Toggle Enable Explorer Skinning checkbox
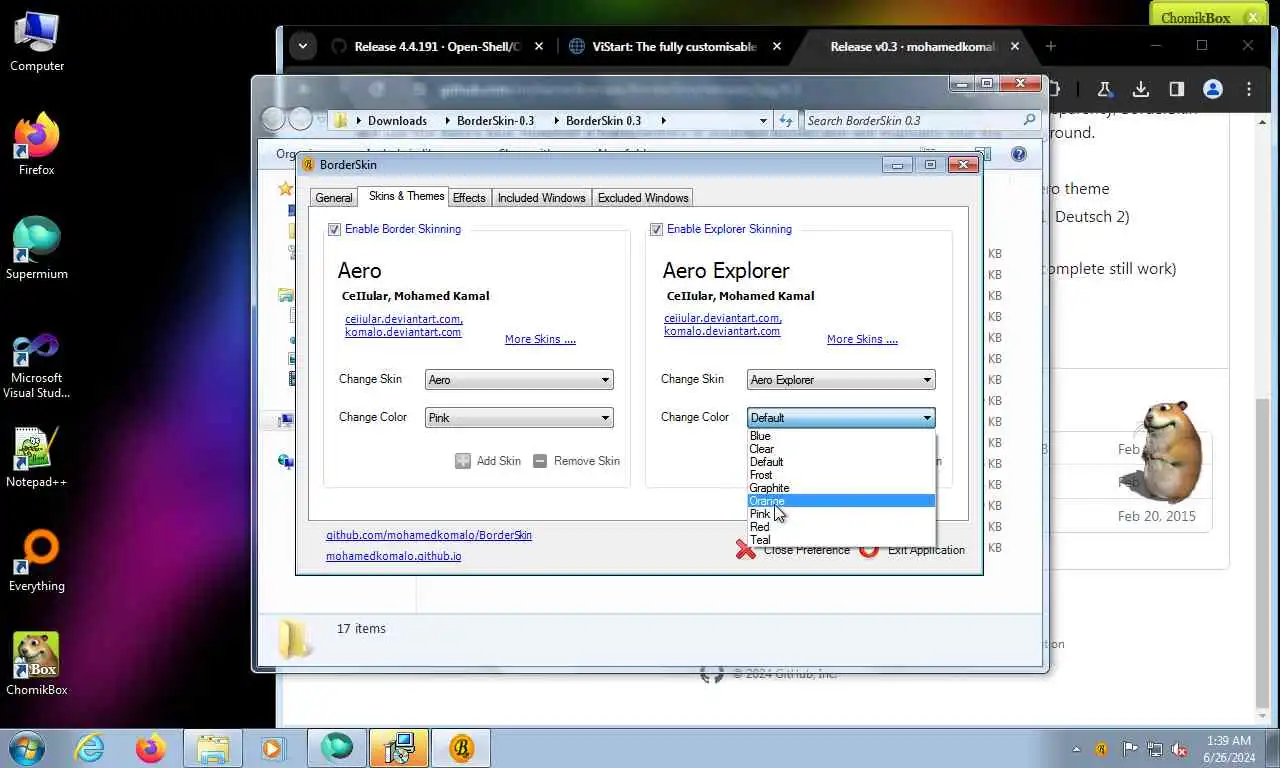This screenshot has height=768, width=1280. coord(656,229)
